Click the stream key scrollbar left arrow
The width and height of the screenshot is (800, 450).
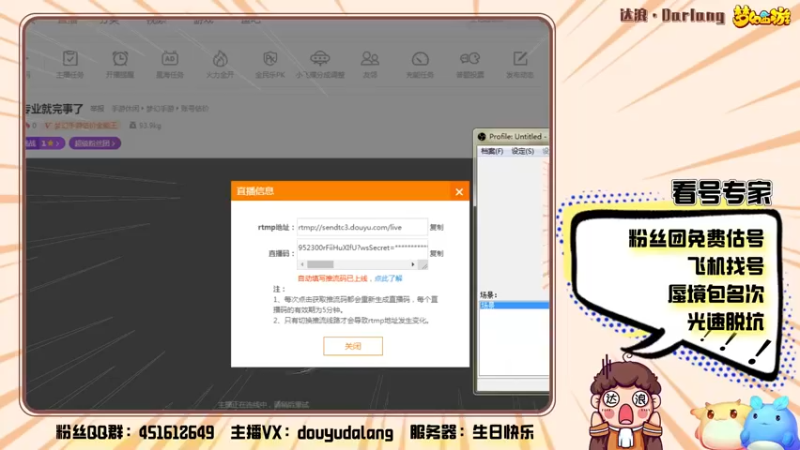302,264
